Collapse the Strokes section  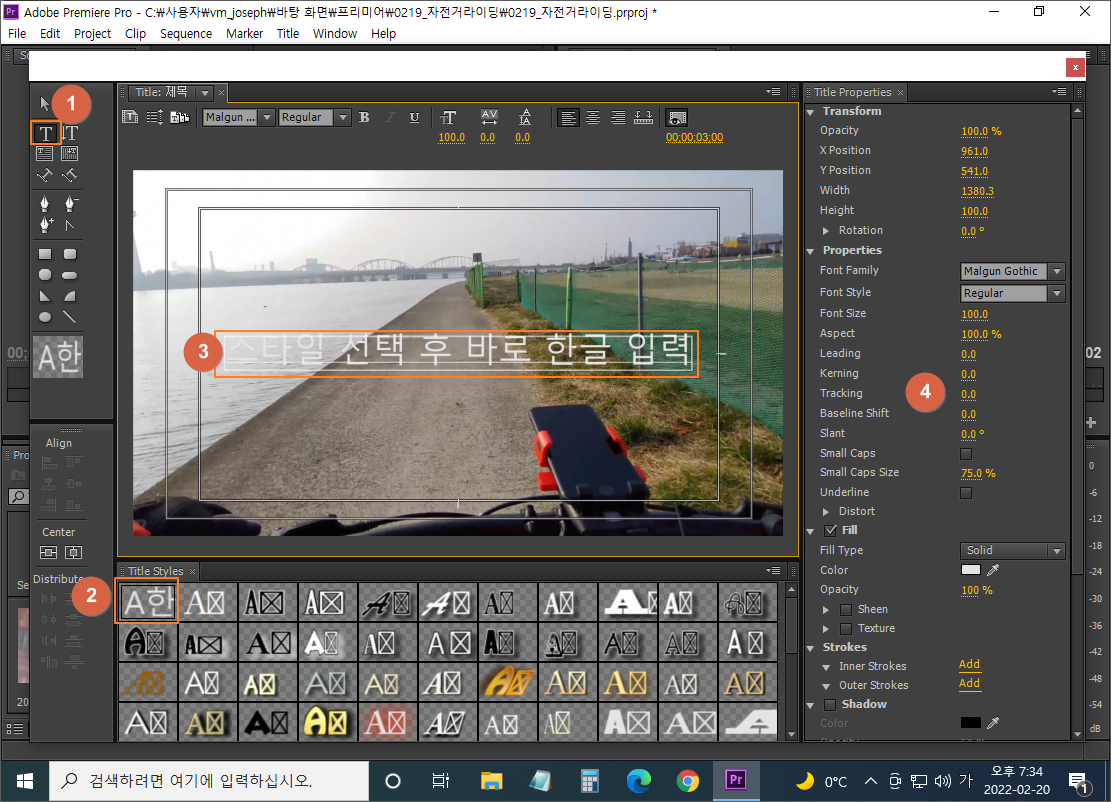tap(811, 648)
